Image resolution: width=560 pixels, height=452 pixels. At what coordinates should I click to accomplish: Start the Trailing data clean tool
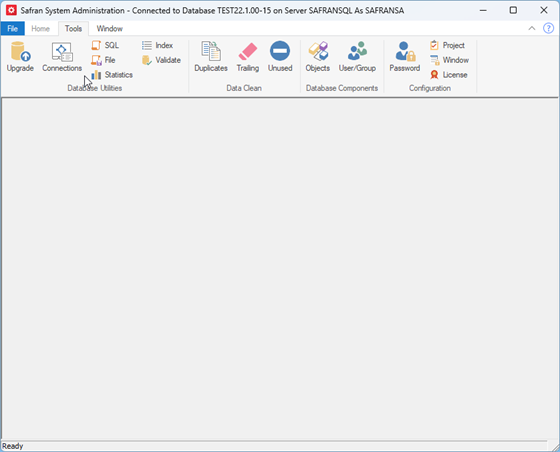coord(248,57)
